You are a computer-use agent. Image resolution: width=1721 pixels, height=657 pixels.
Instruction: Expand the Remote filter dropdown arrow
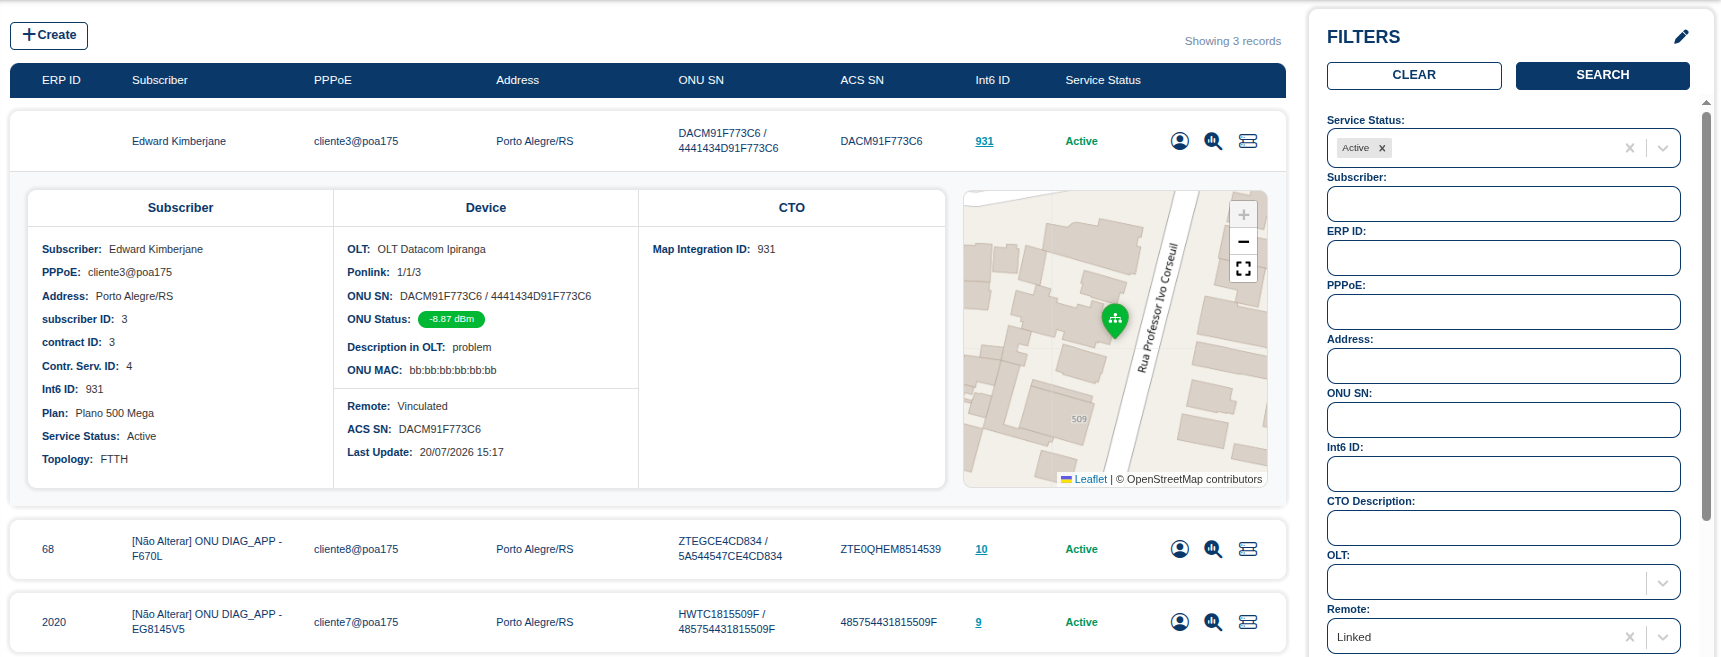coord(1663,637)
